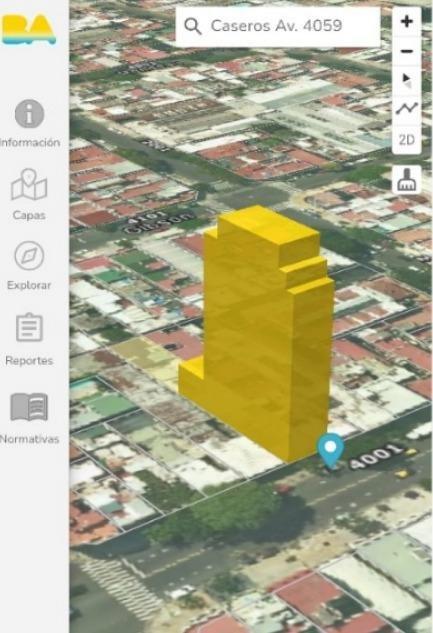Zoom in with the plus button
This screenshot has height=633, width=433.
(407, 21)
